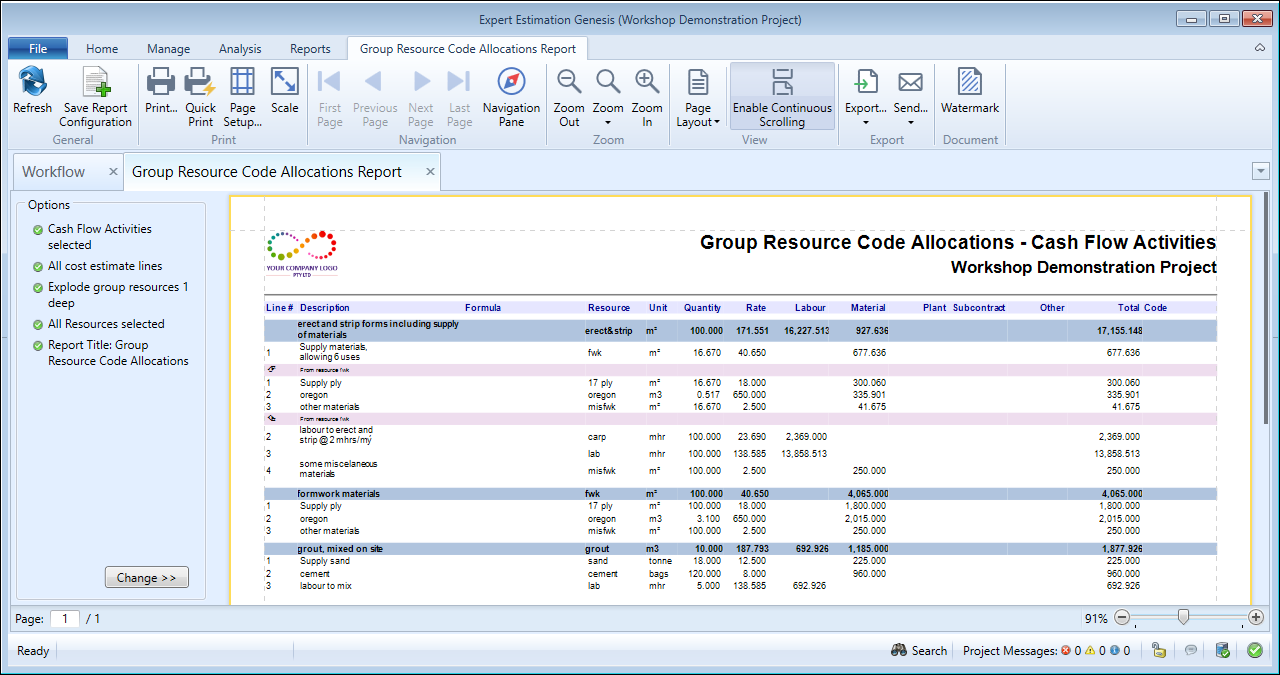Open the Export dropdown menu

[865, 97]
